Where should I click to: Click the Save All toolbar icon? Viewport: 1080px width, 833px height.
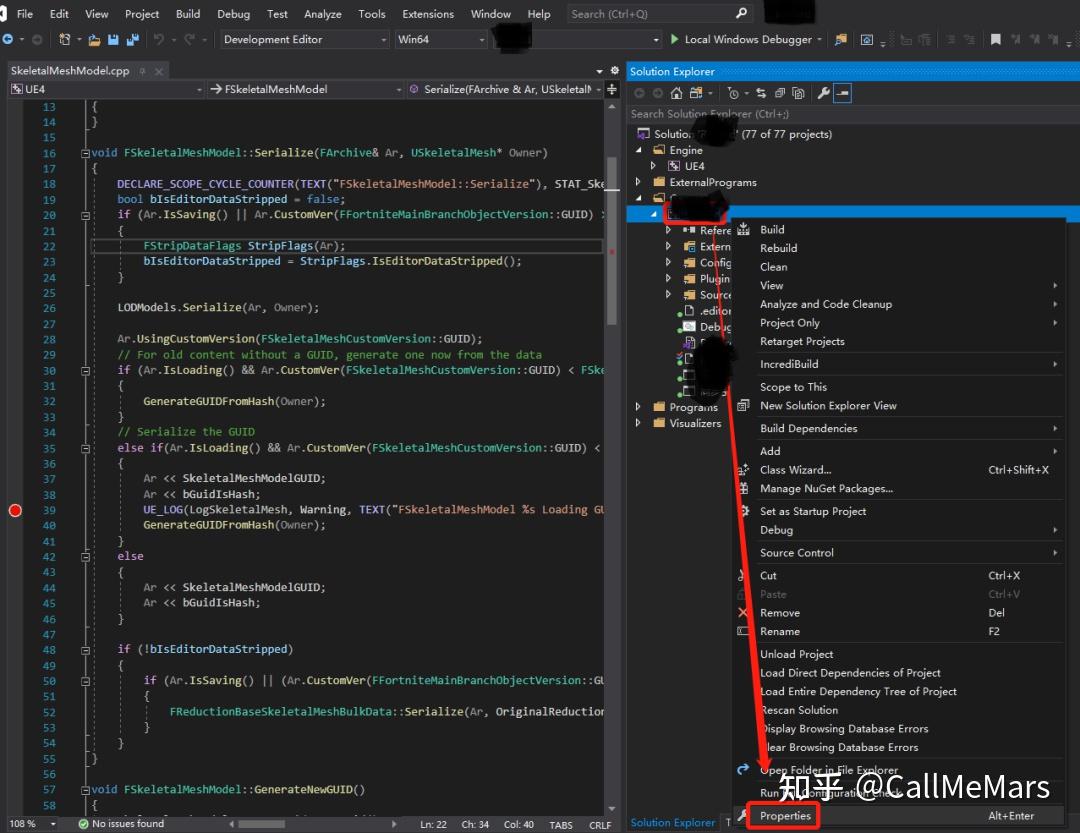point(132,40)
